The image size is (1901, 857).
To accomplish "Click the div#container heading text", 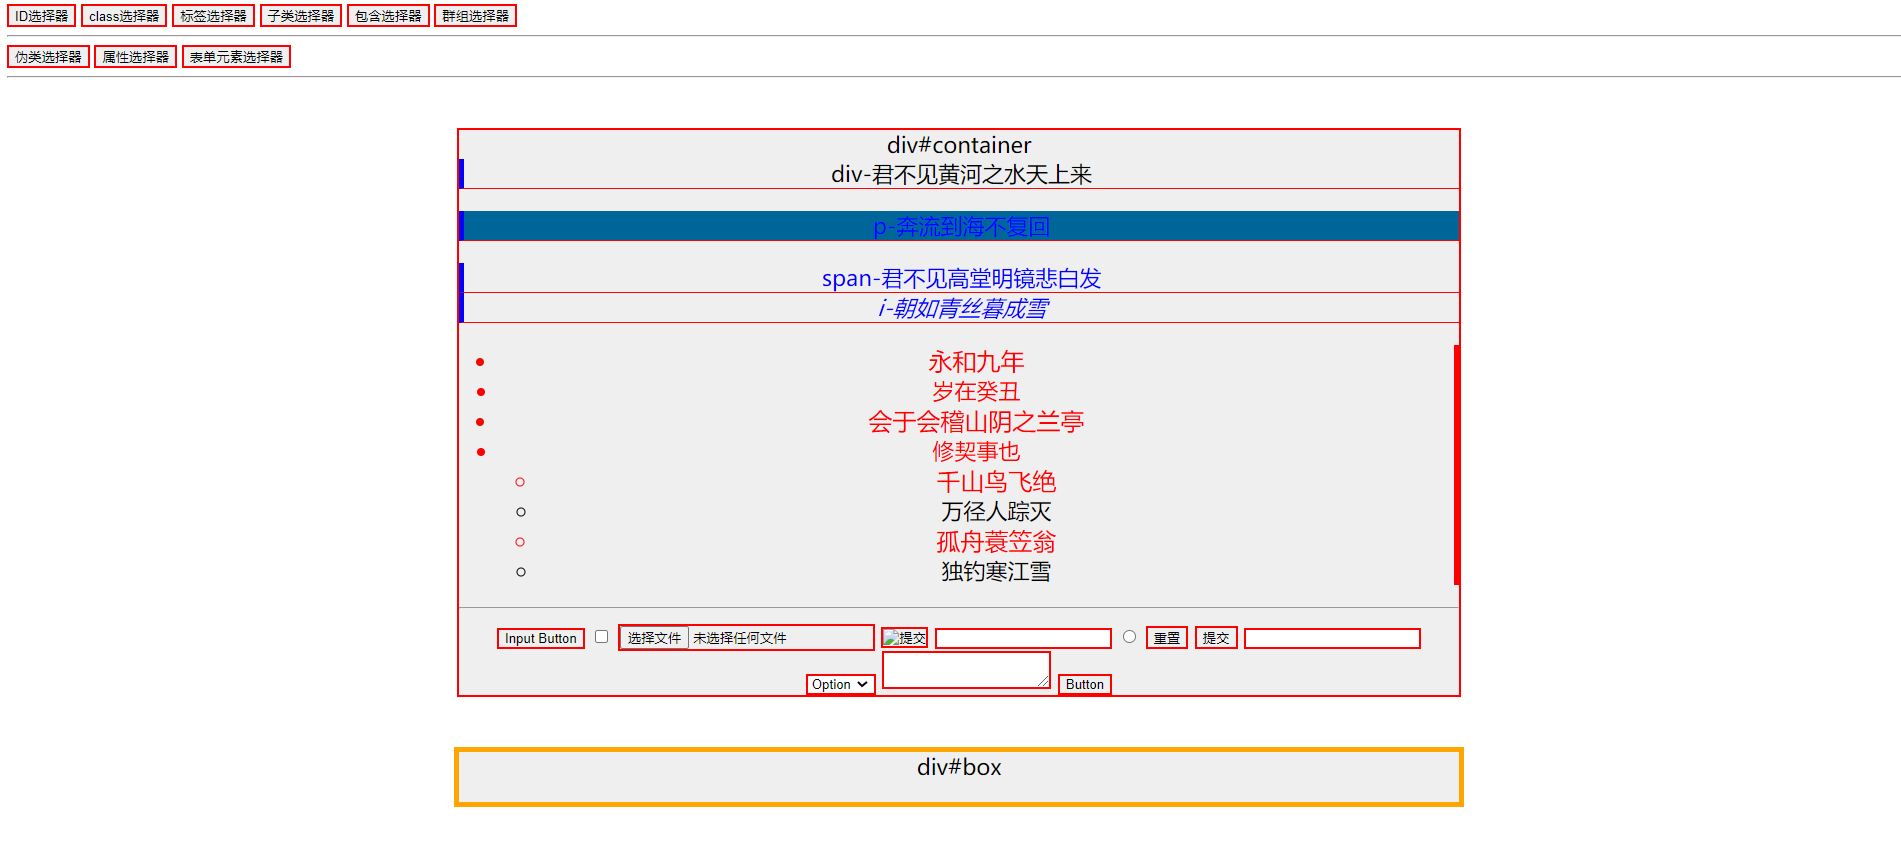I will pos(959,145).
